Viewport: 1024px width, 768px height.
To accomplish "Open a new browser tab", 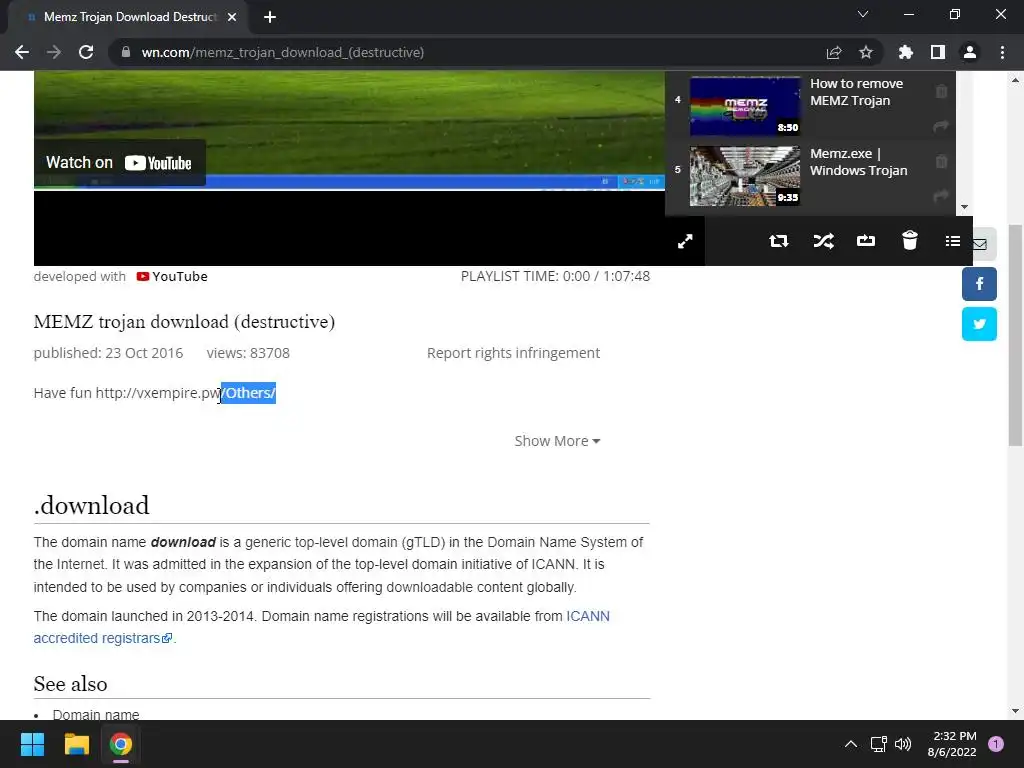I will pos(270,17).
